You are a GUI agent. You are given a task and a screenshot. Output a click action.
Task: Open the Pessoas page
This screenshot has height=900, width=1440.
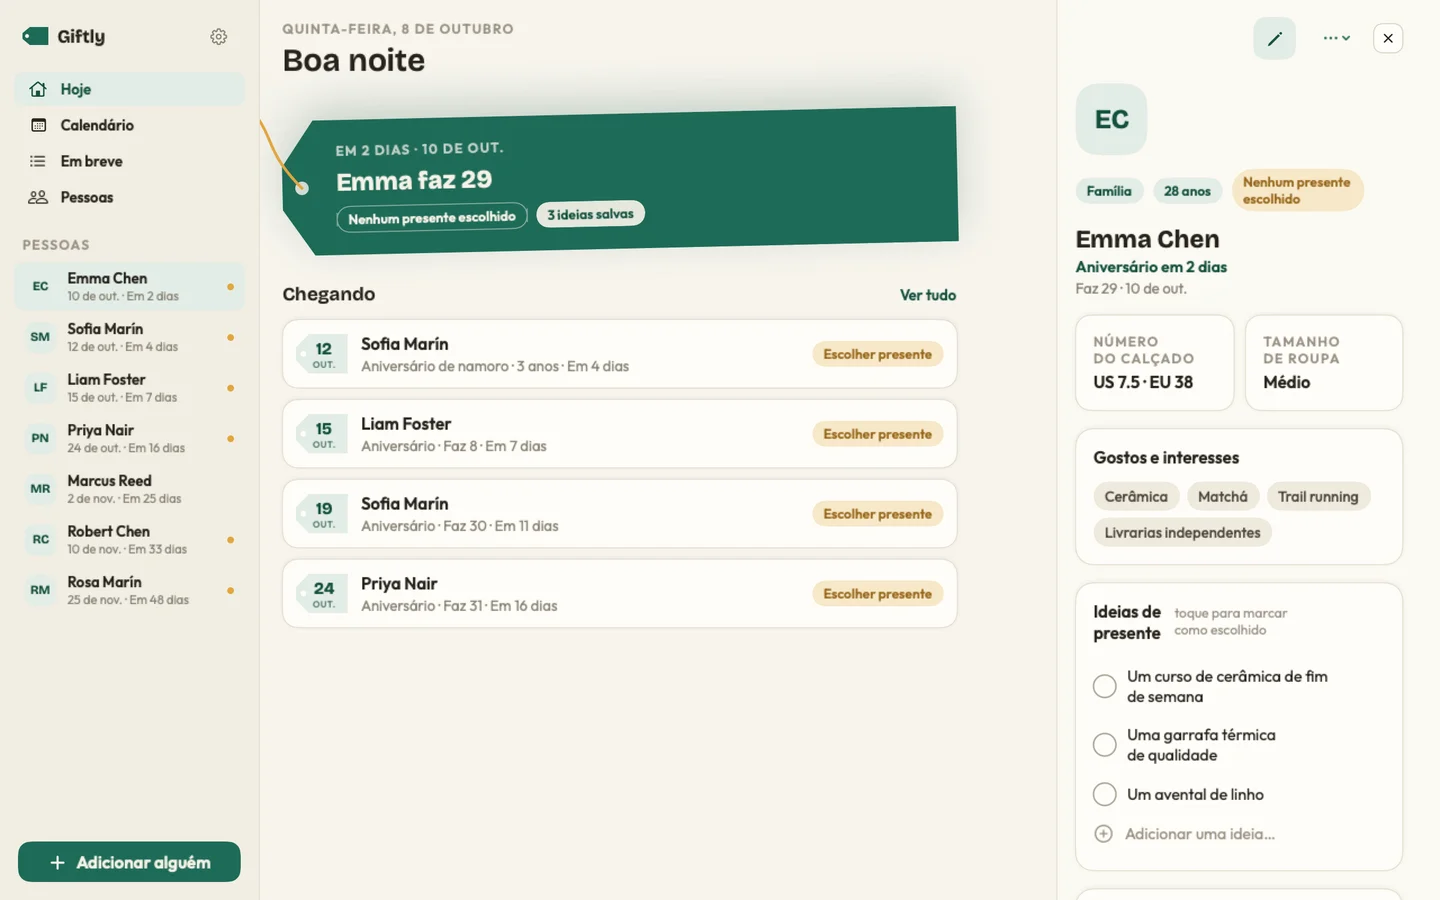pyautogui.click(x=130, y=197)
